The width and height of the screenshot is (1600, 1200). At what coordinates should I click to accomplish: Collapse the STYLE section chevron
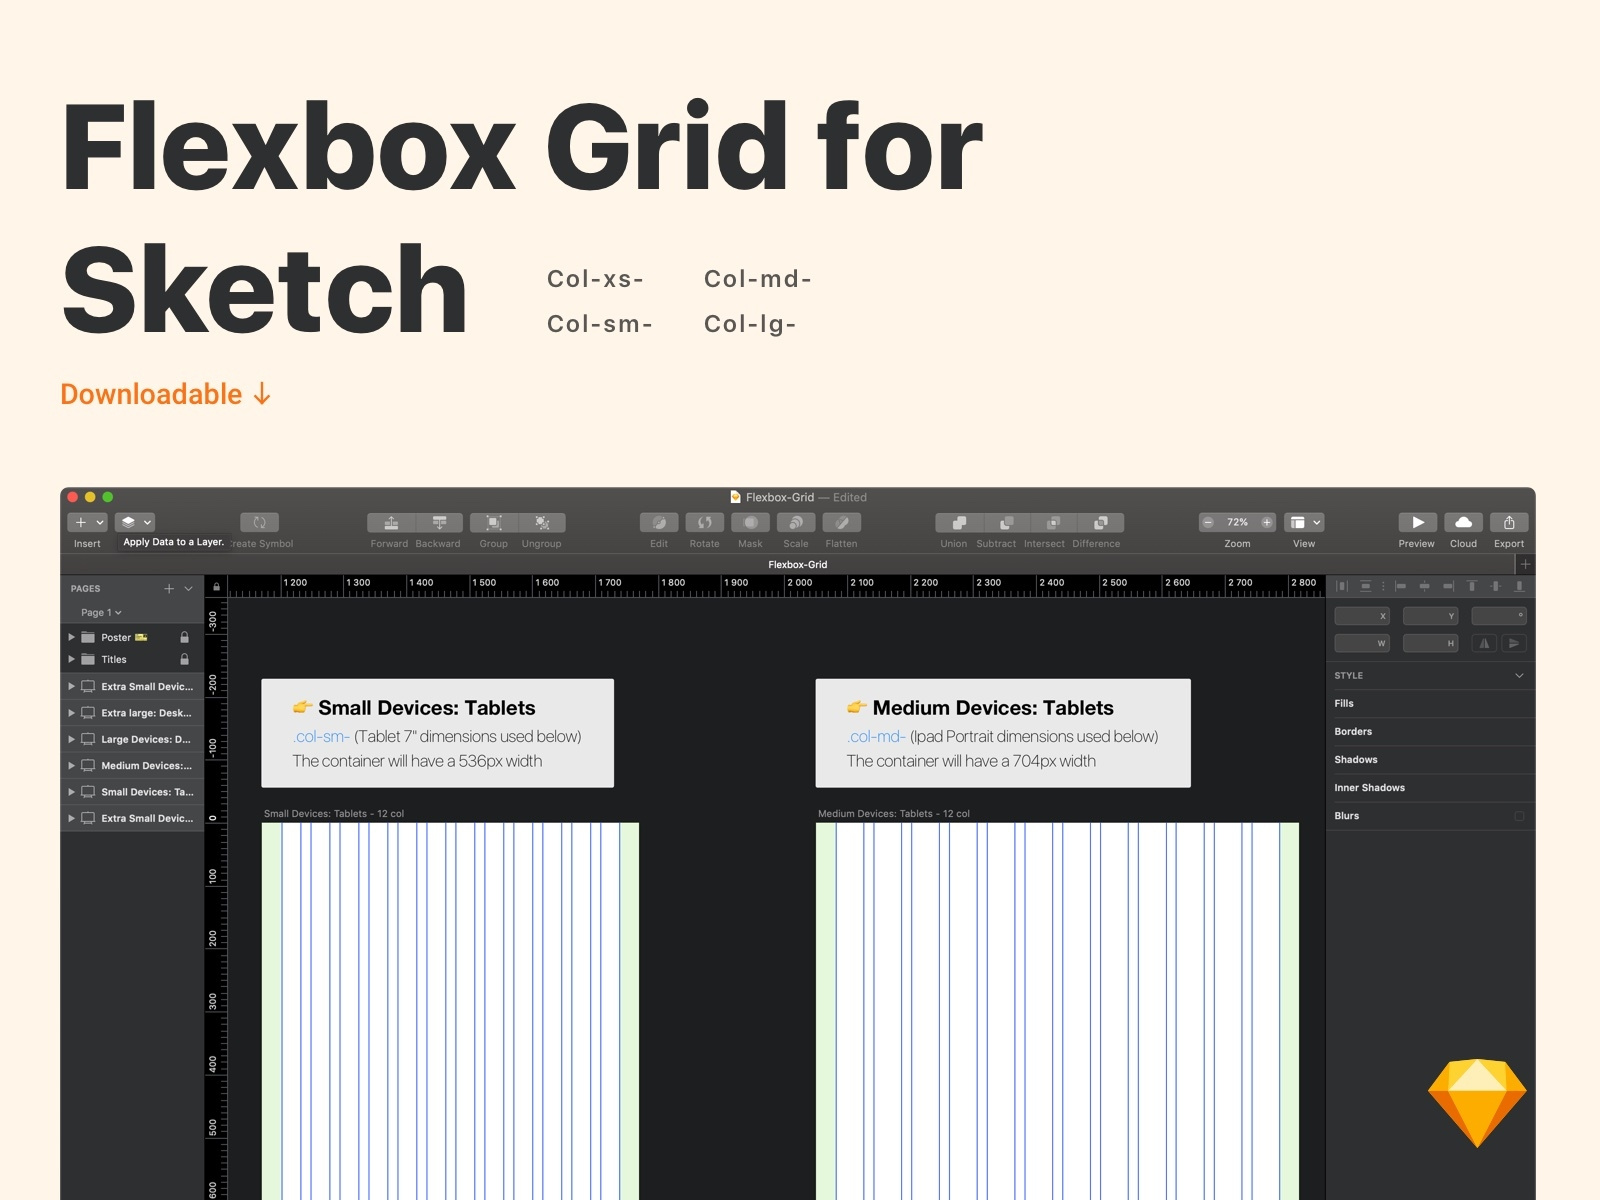click(1521, 675)
